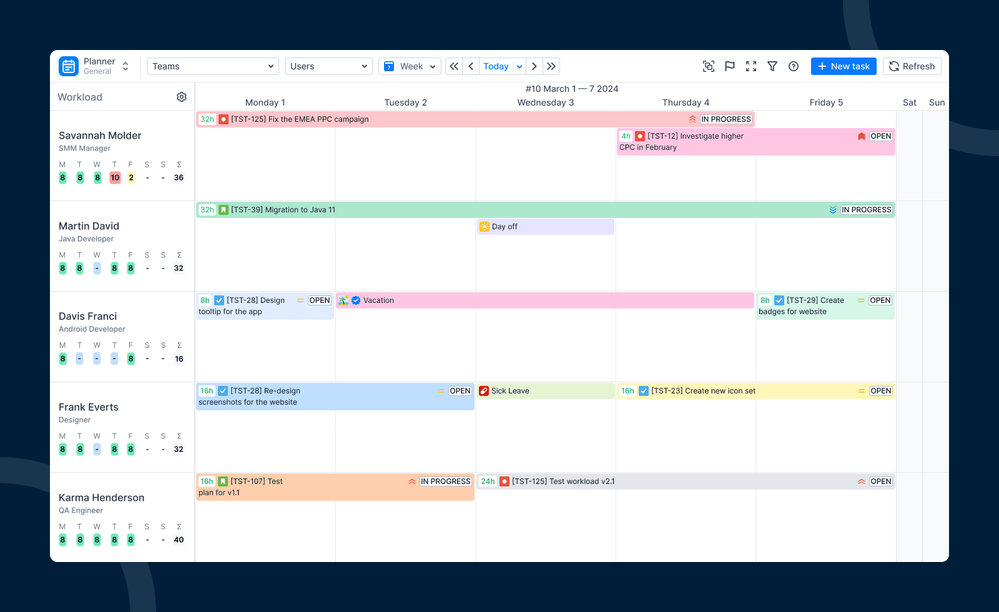Go to previous week arrow
999x612 pixels.
(471, 66)
